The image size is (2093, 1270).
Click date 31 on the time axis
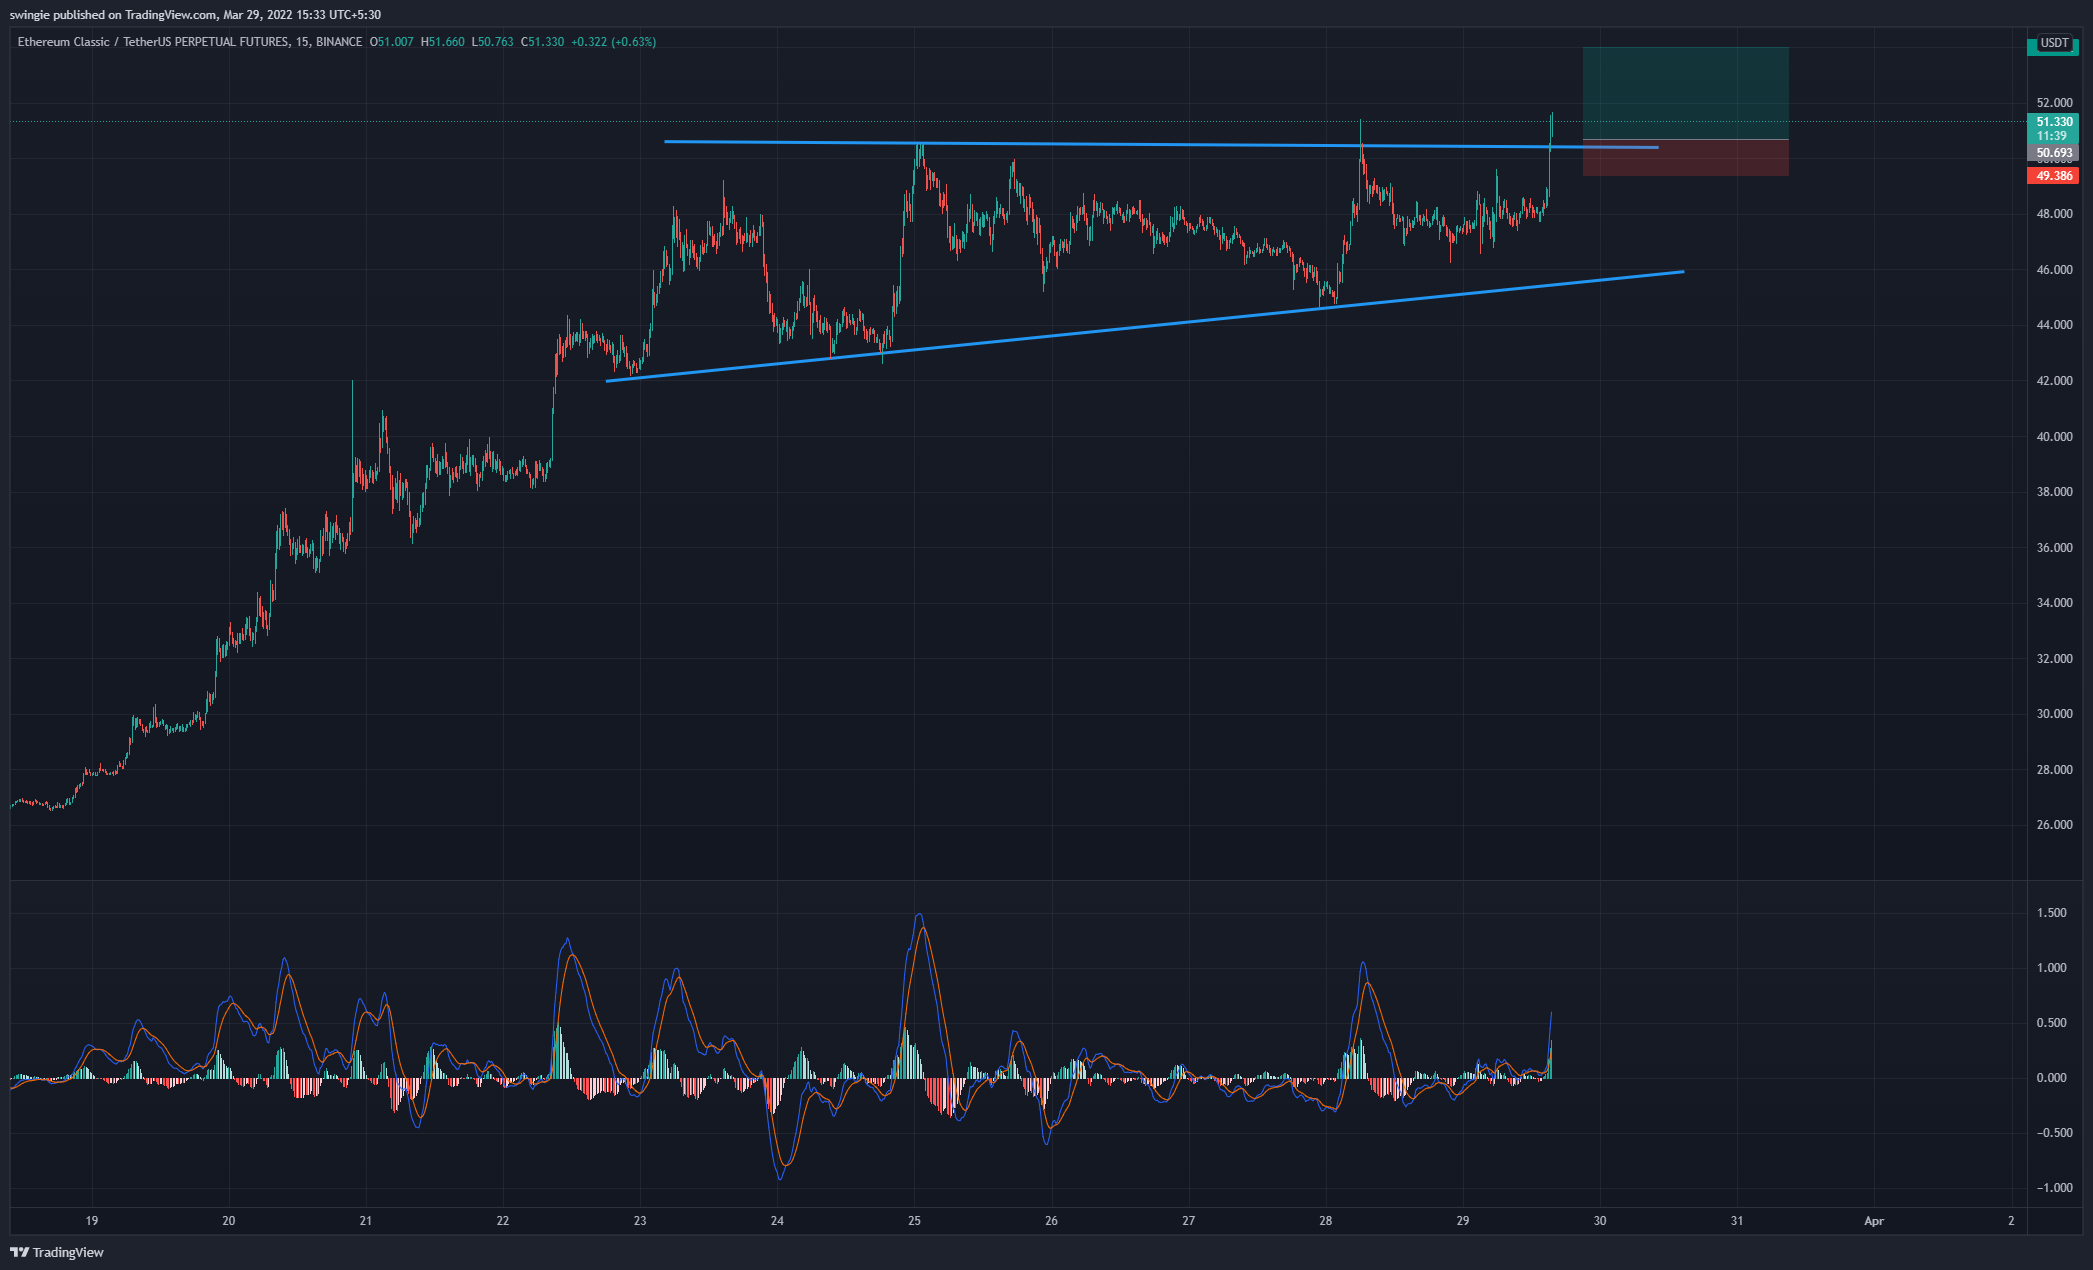1737,1221
